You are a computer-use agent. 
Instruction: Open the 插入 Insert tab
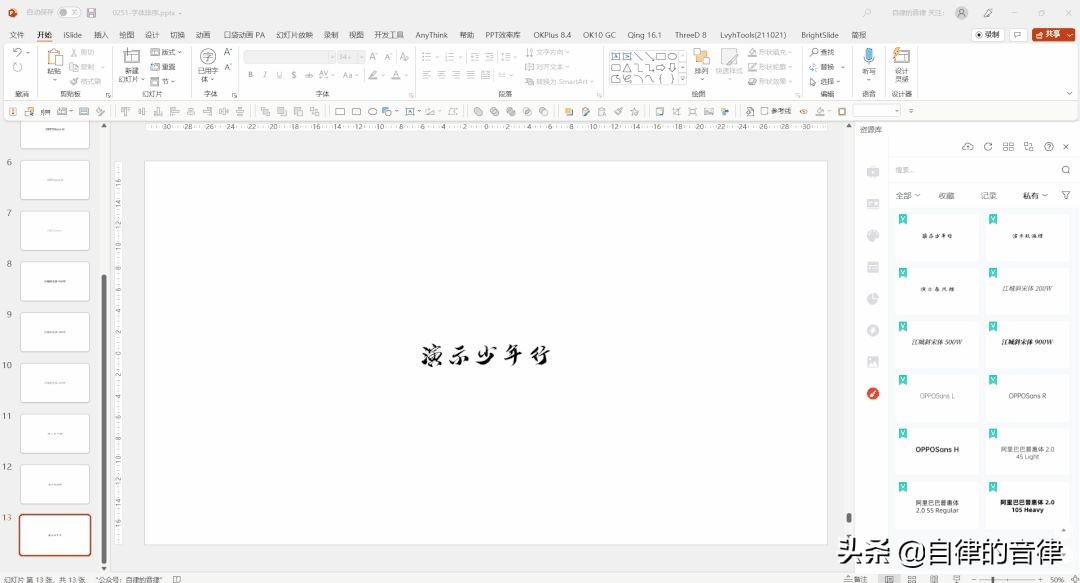(101, 34)
